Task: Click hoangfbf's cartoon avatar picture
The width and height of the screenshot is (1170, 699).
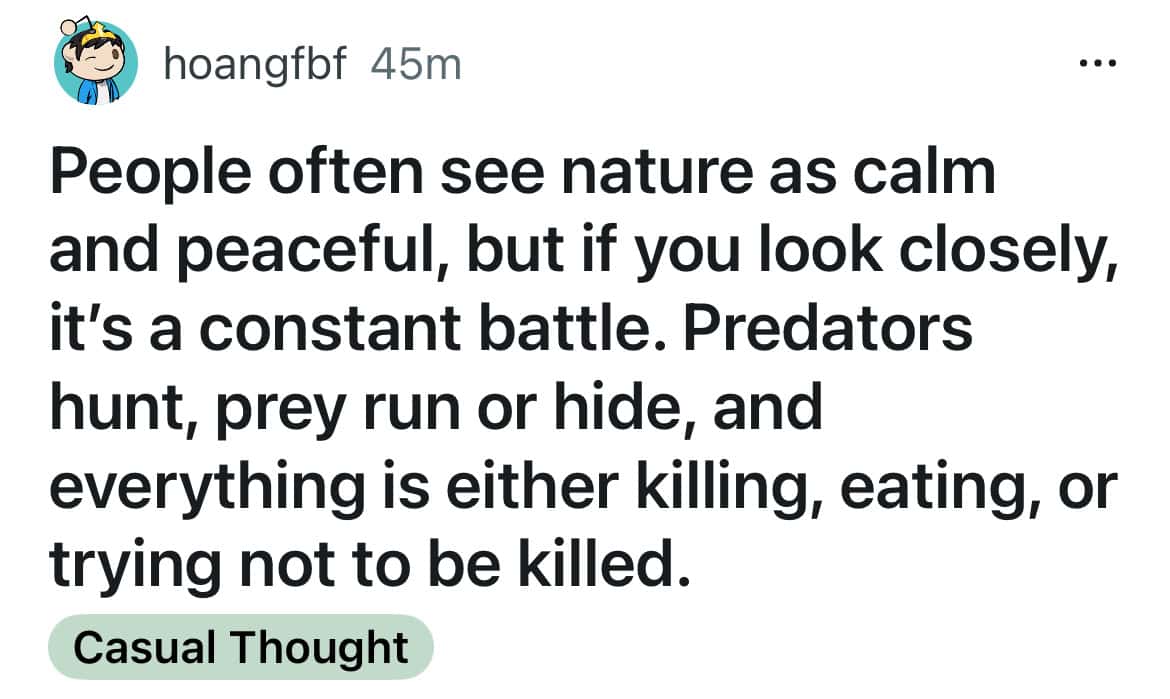Action: pos(95,64)
